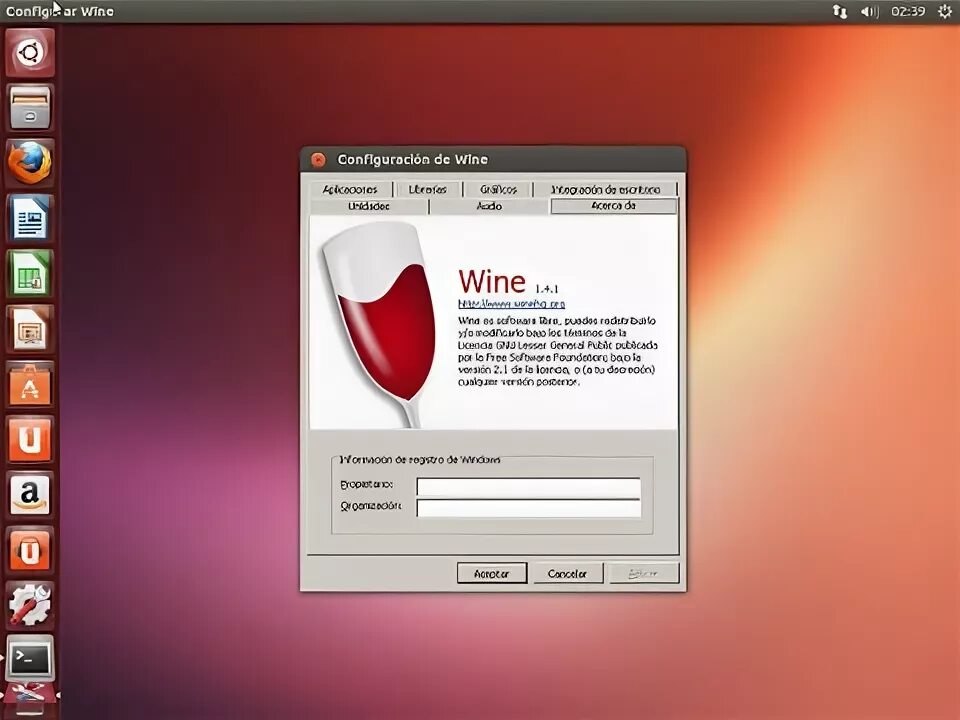This screenshot has height=720, width=960.
Task: Open Amazon launcher icon
Action: [30, 495]
